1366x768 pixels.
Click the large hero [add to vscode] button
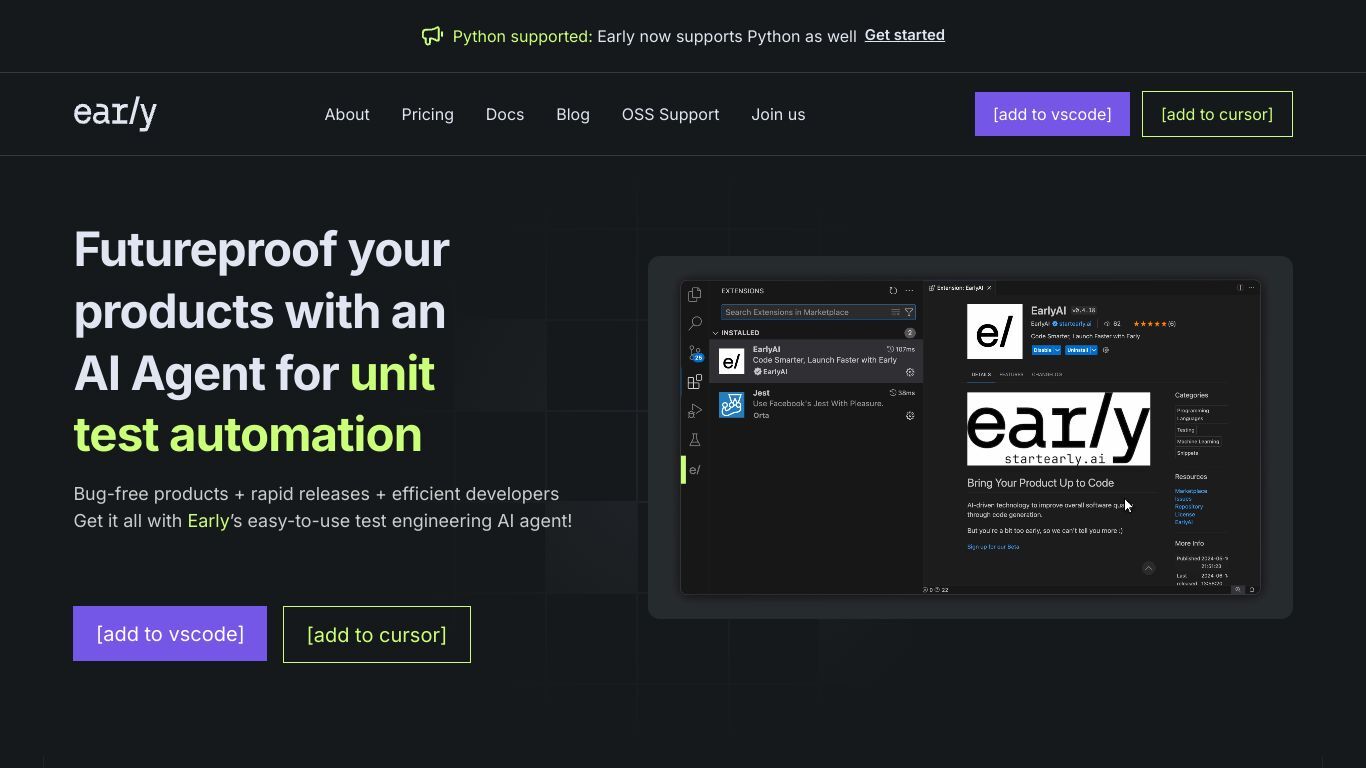[170, 634]
